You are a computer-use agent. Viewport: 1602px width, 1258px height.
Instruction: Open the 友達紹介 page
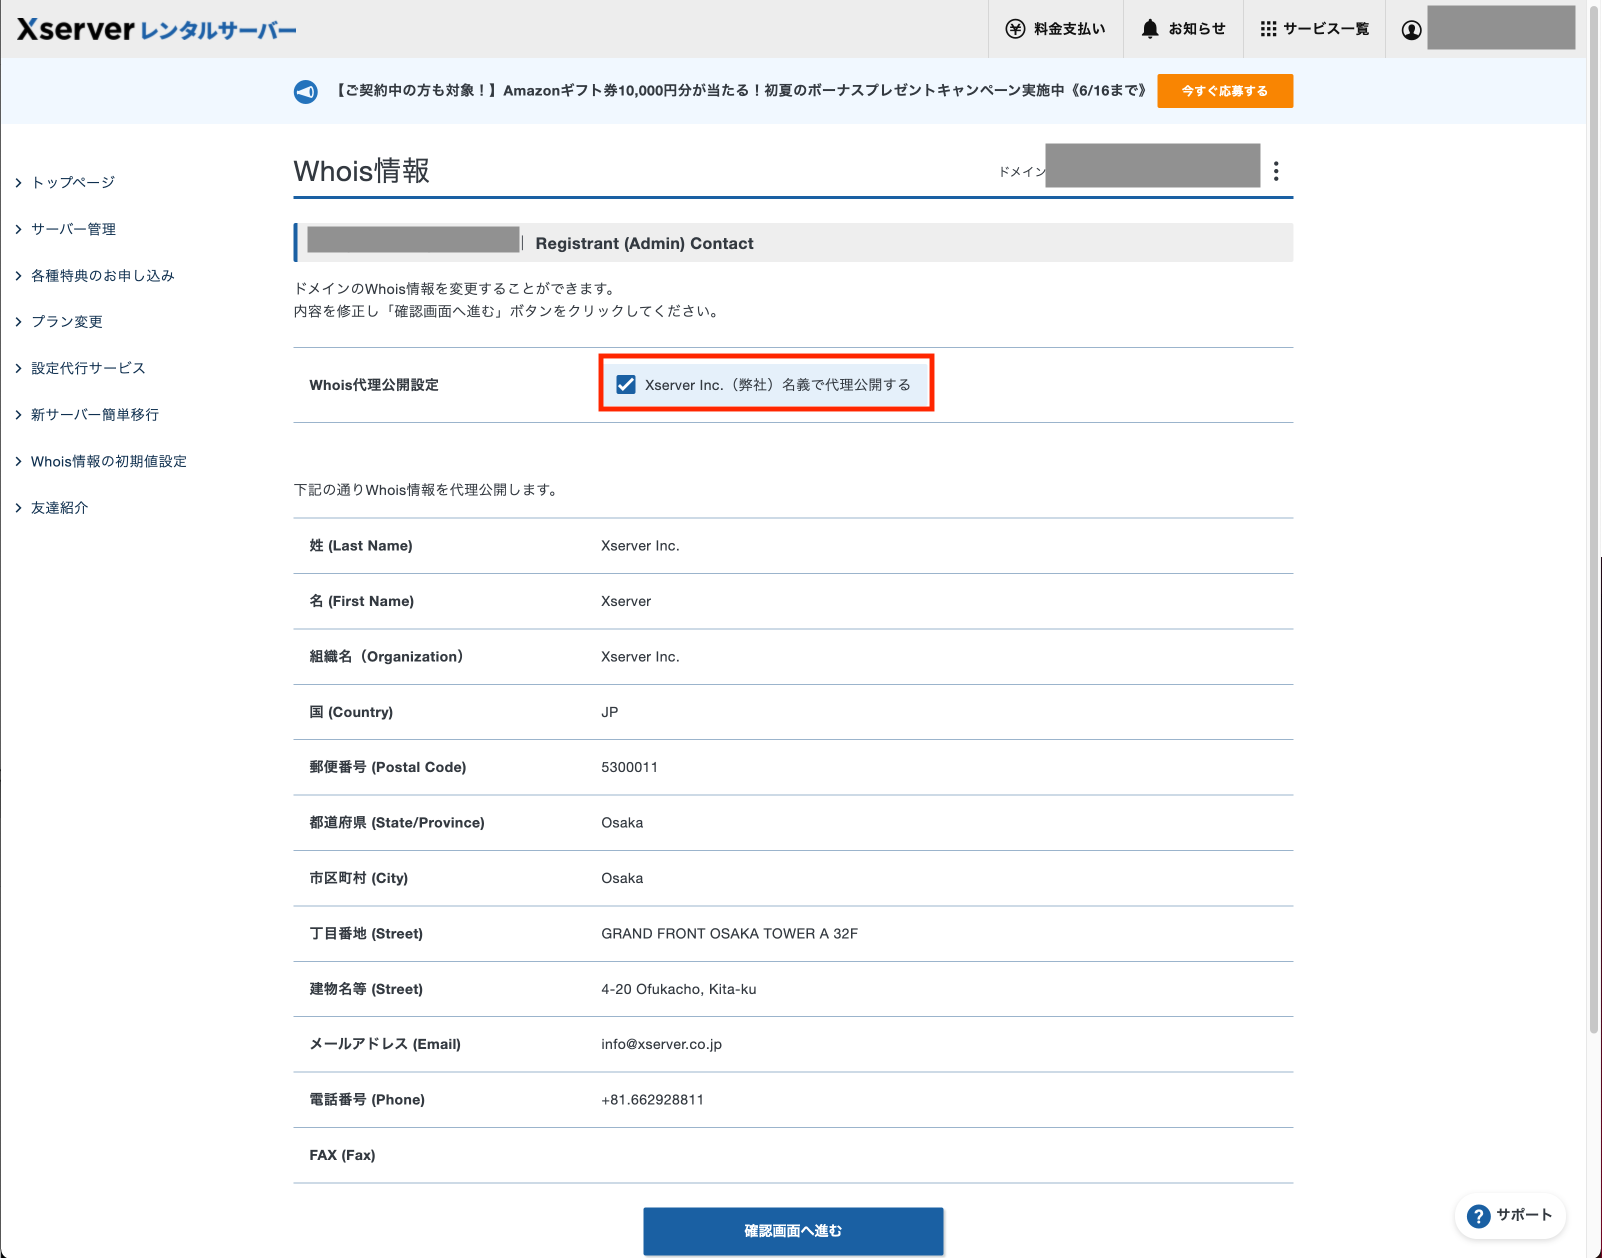(57, 507)
